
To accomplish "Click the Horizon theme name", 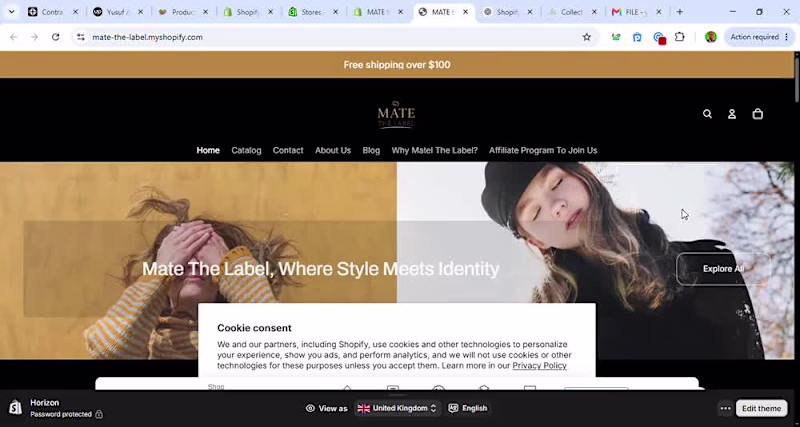I will 44,403.
